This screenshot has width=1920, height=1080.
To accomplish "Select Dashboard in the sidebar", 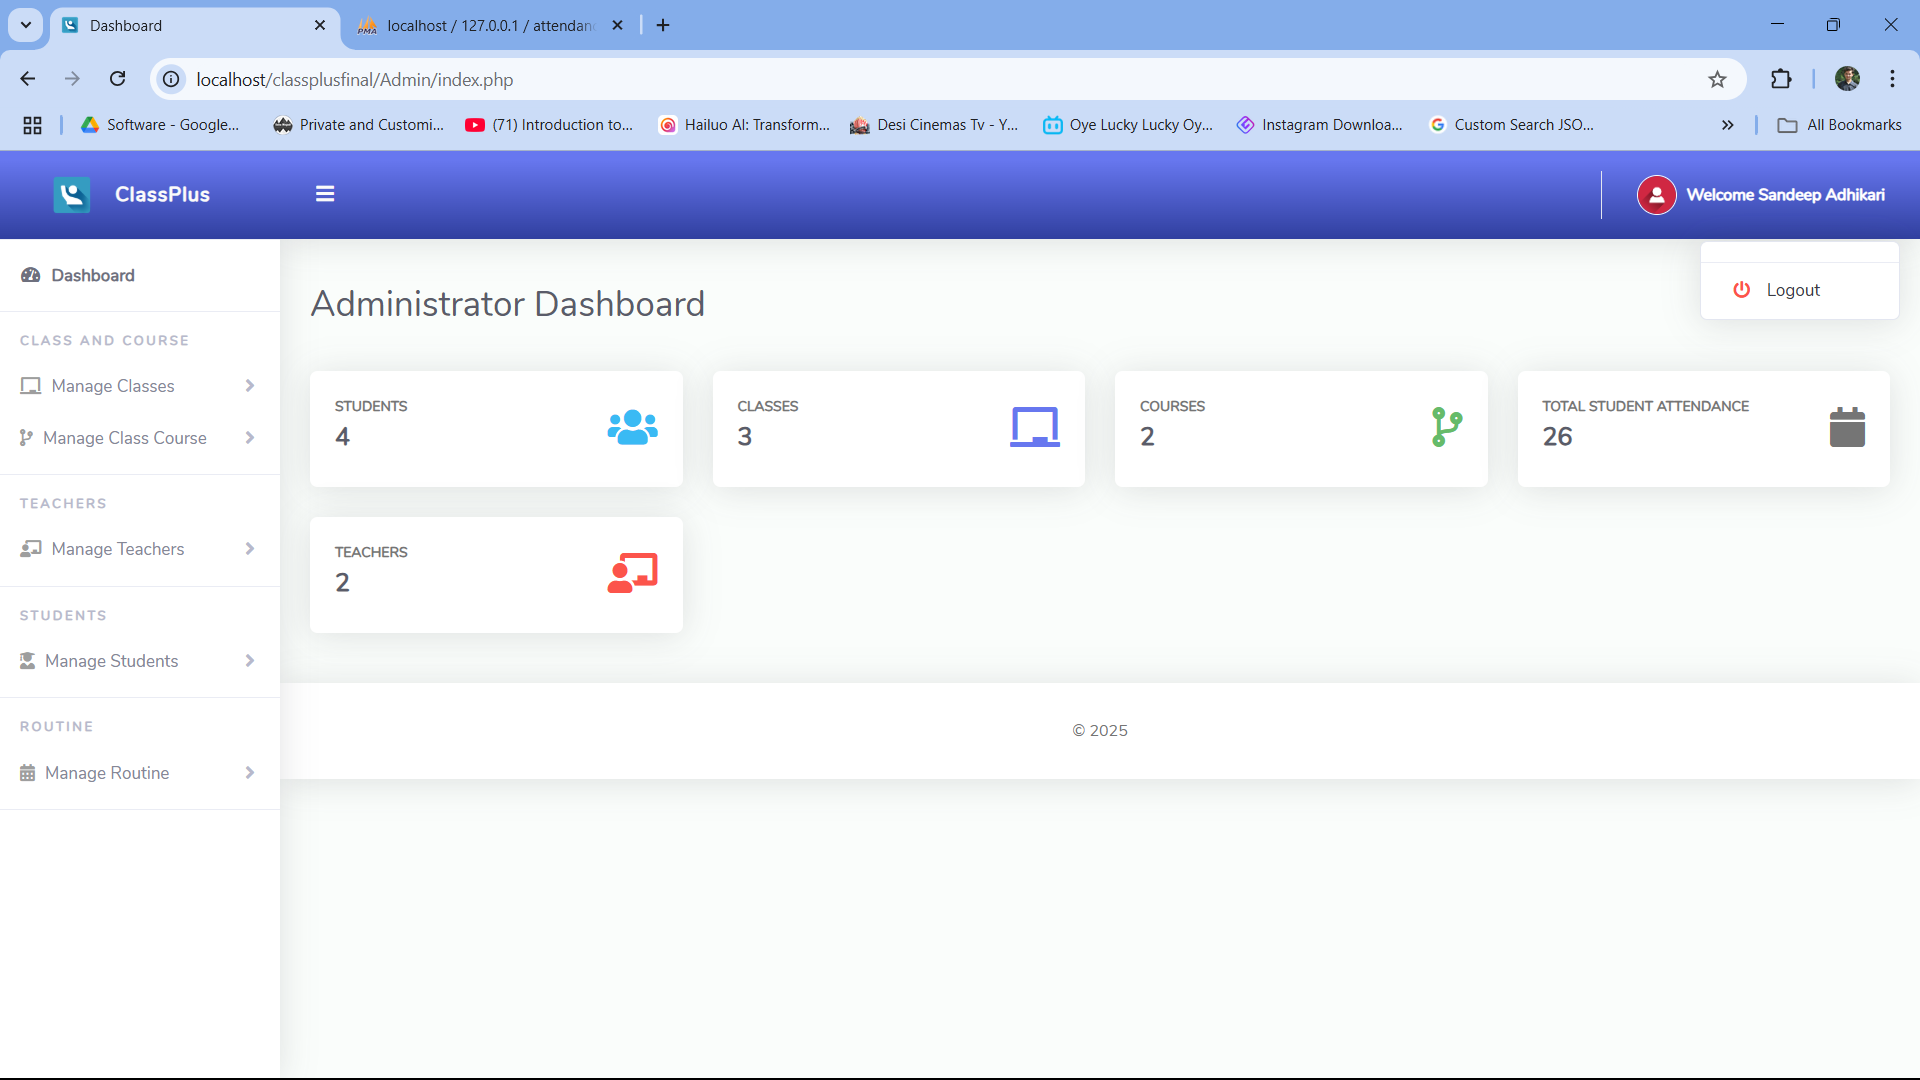I will point(93,275).
